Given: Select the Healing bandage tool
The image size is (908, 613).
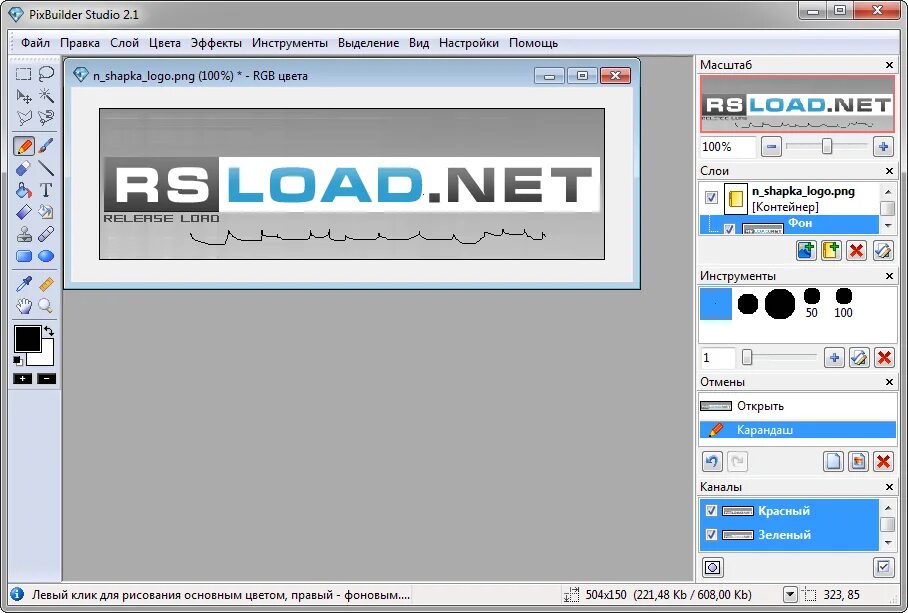Looking at the screenshot, I should tap(46, 234).
